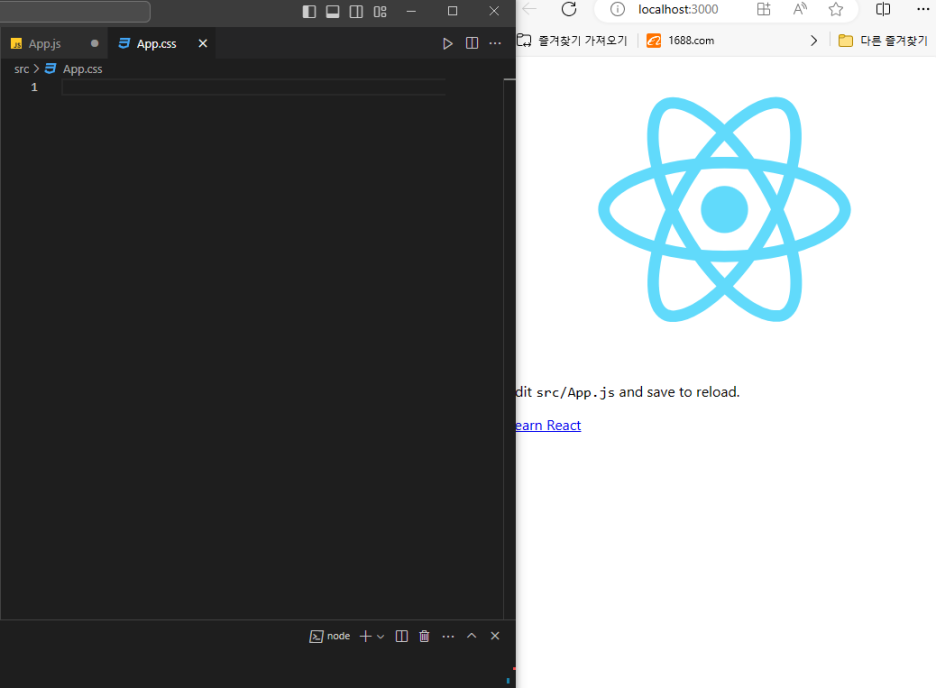The height and width of the screenshot is (688, 936).
Task: Toggle primary side bar in VS Code
Action: (309, 11)
